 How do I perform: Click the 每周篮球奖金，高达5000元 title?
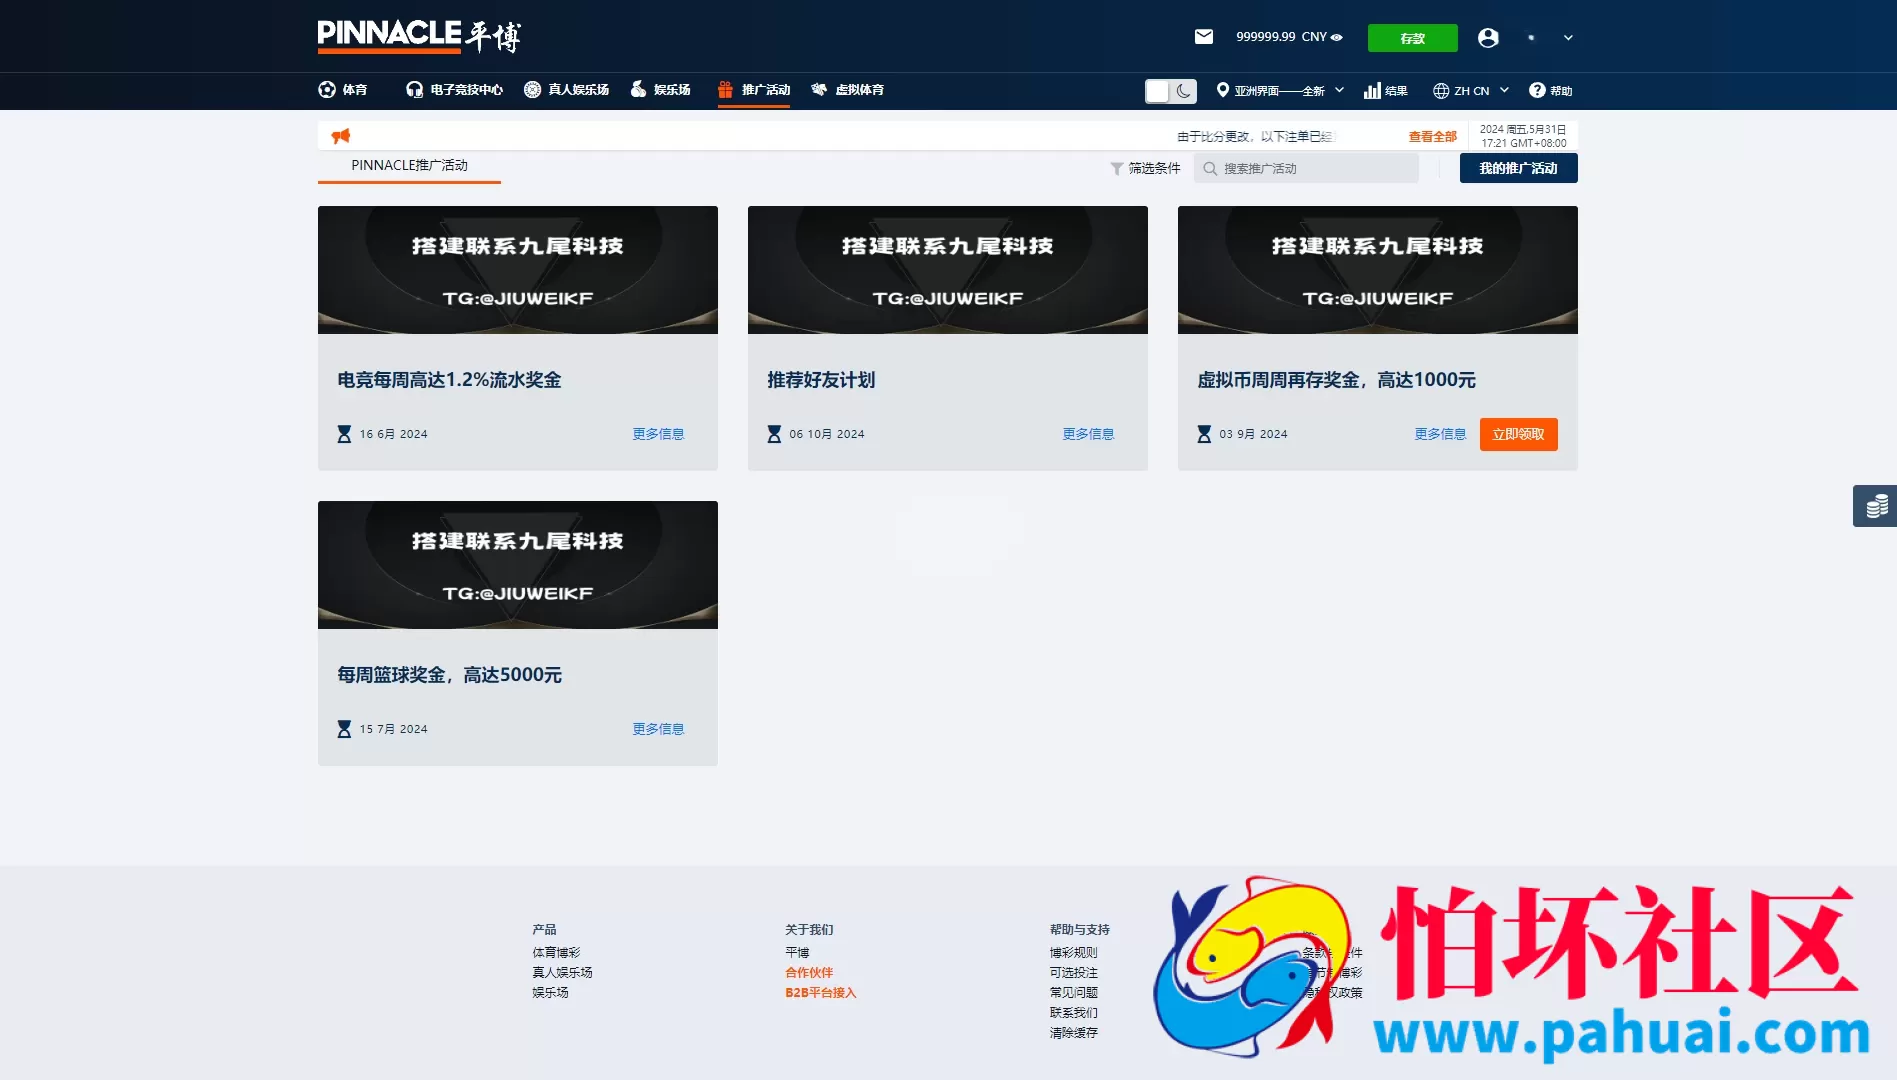449,675
